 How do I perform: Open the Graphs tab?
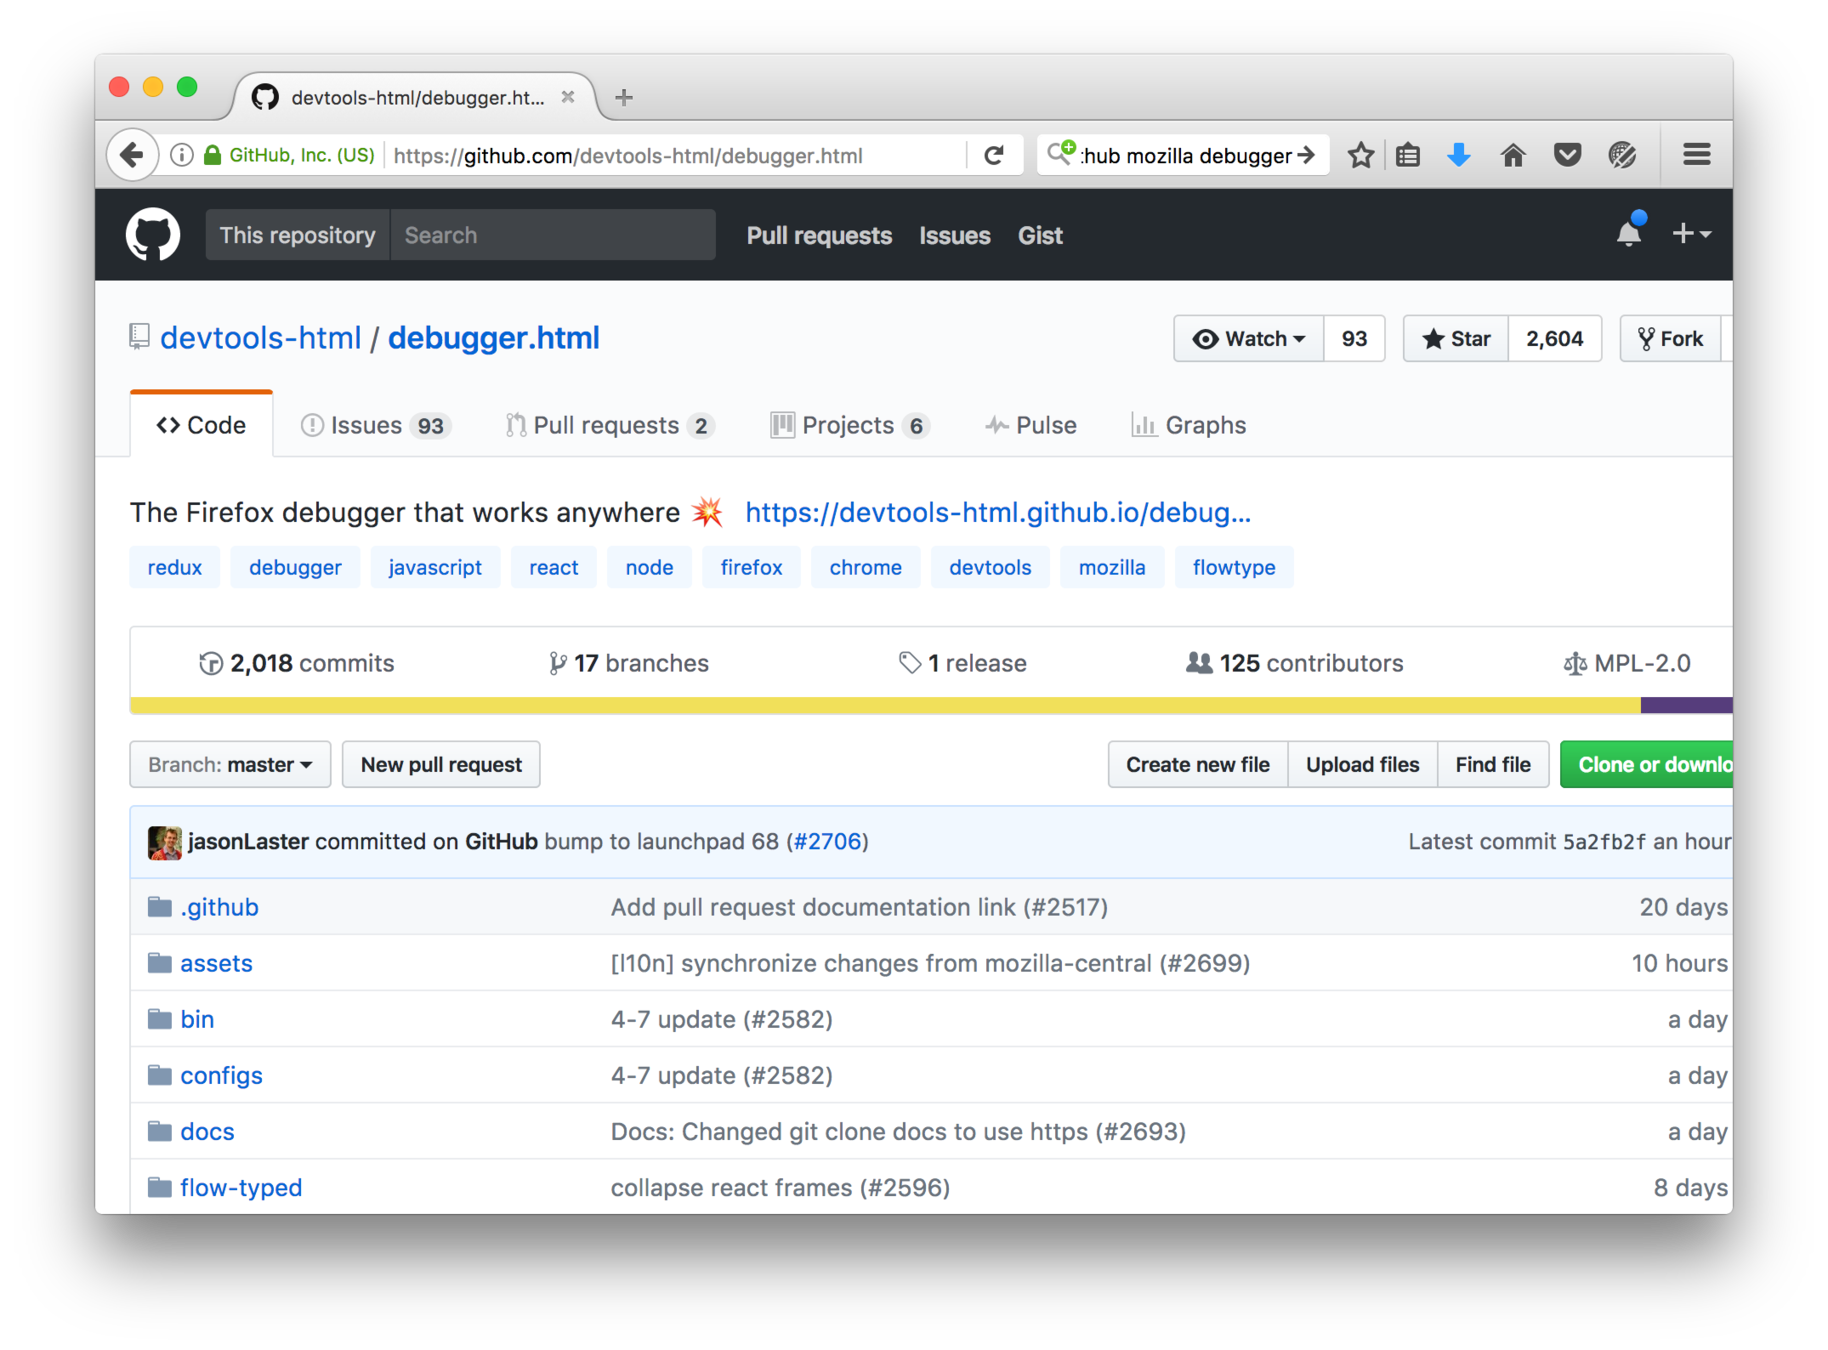point(1189,425)
